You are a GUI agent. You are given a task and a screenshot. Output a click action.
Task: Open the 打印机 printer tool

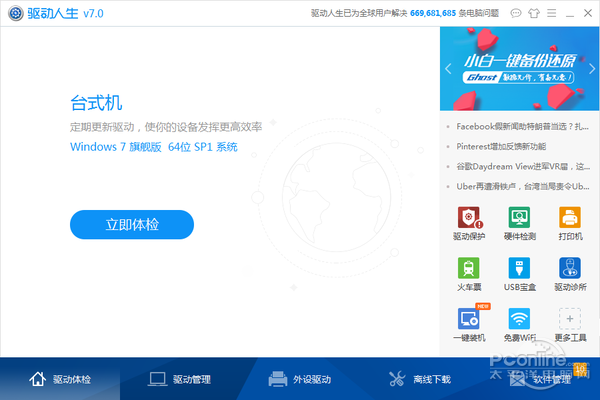pyautogui.click(x=570, y=223)
